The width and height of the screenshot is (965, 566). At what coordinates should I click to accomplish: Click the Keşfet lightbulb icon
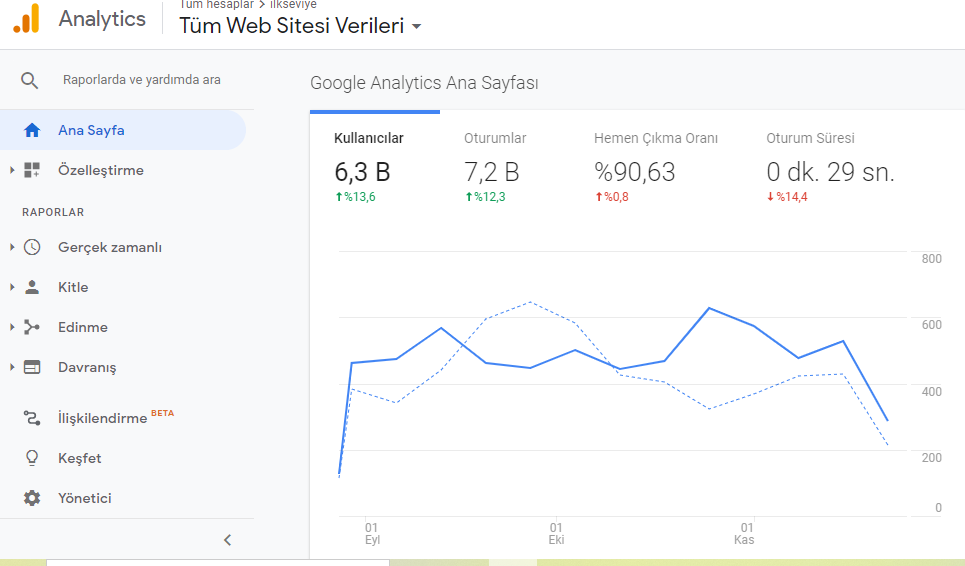pos(32,458)
